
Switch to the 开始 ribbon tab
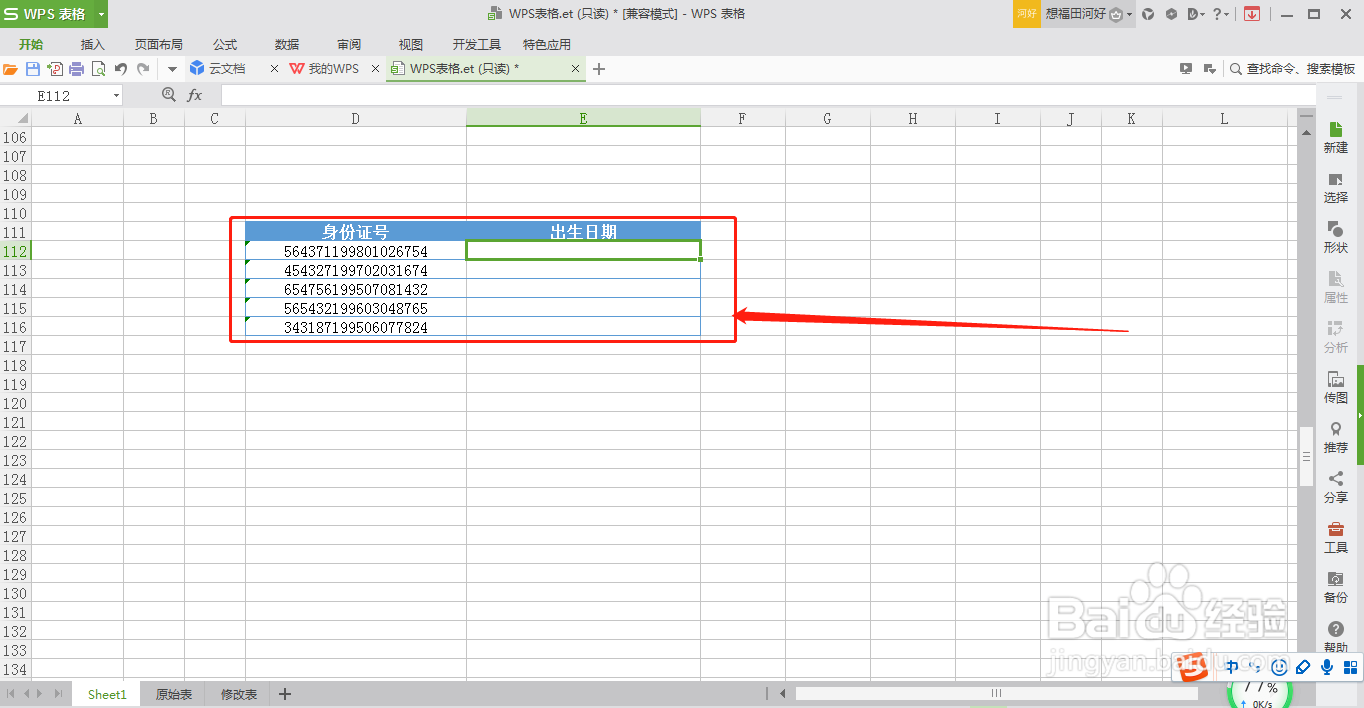click(x=31, y=44)
